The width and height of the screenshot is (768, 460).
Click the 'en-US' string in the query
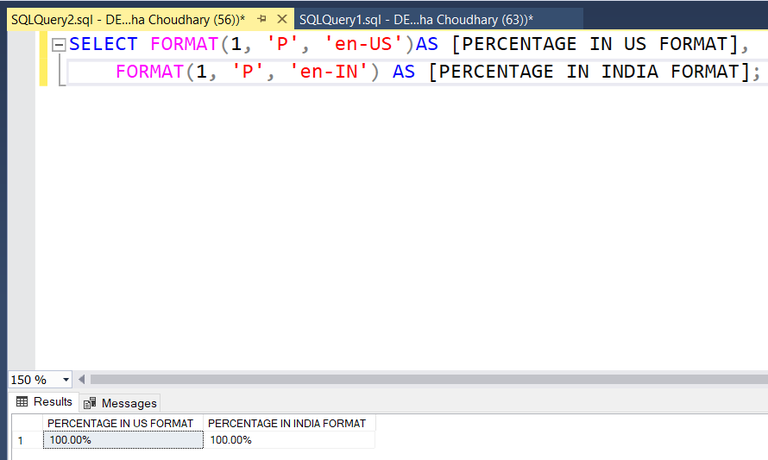pyautogui.click(x=363, y=44)
